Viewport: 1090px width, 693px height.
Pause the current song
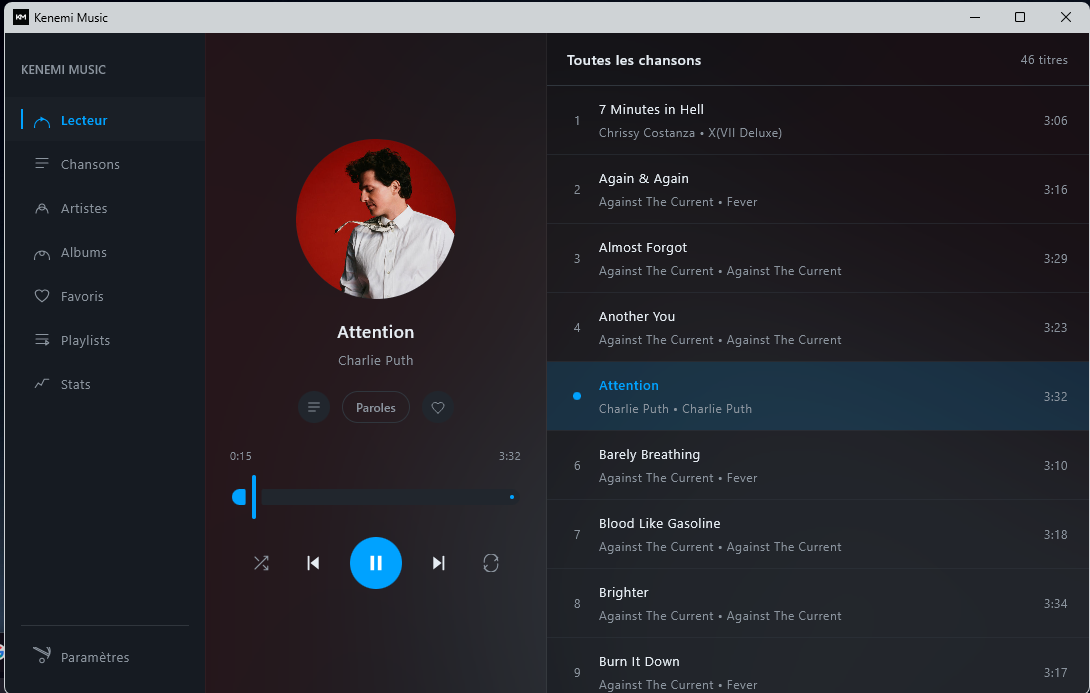(x=376, y=563)
